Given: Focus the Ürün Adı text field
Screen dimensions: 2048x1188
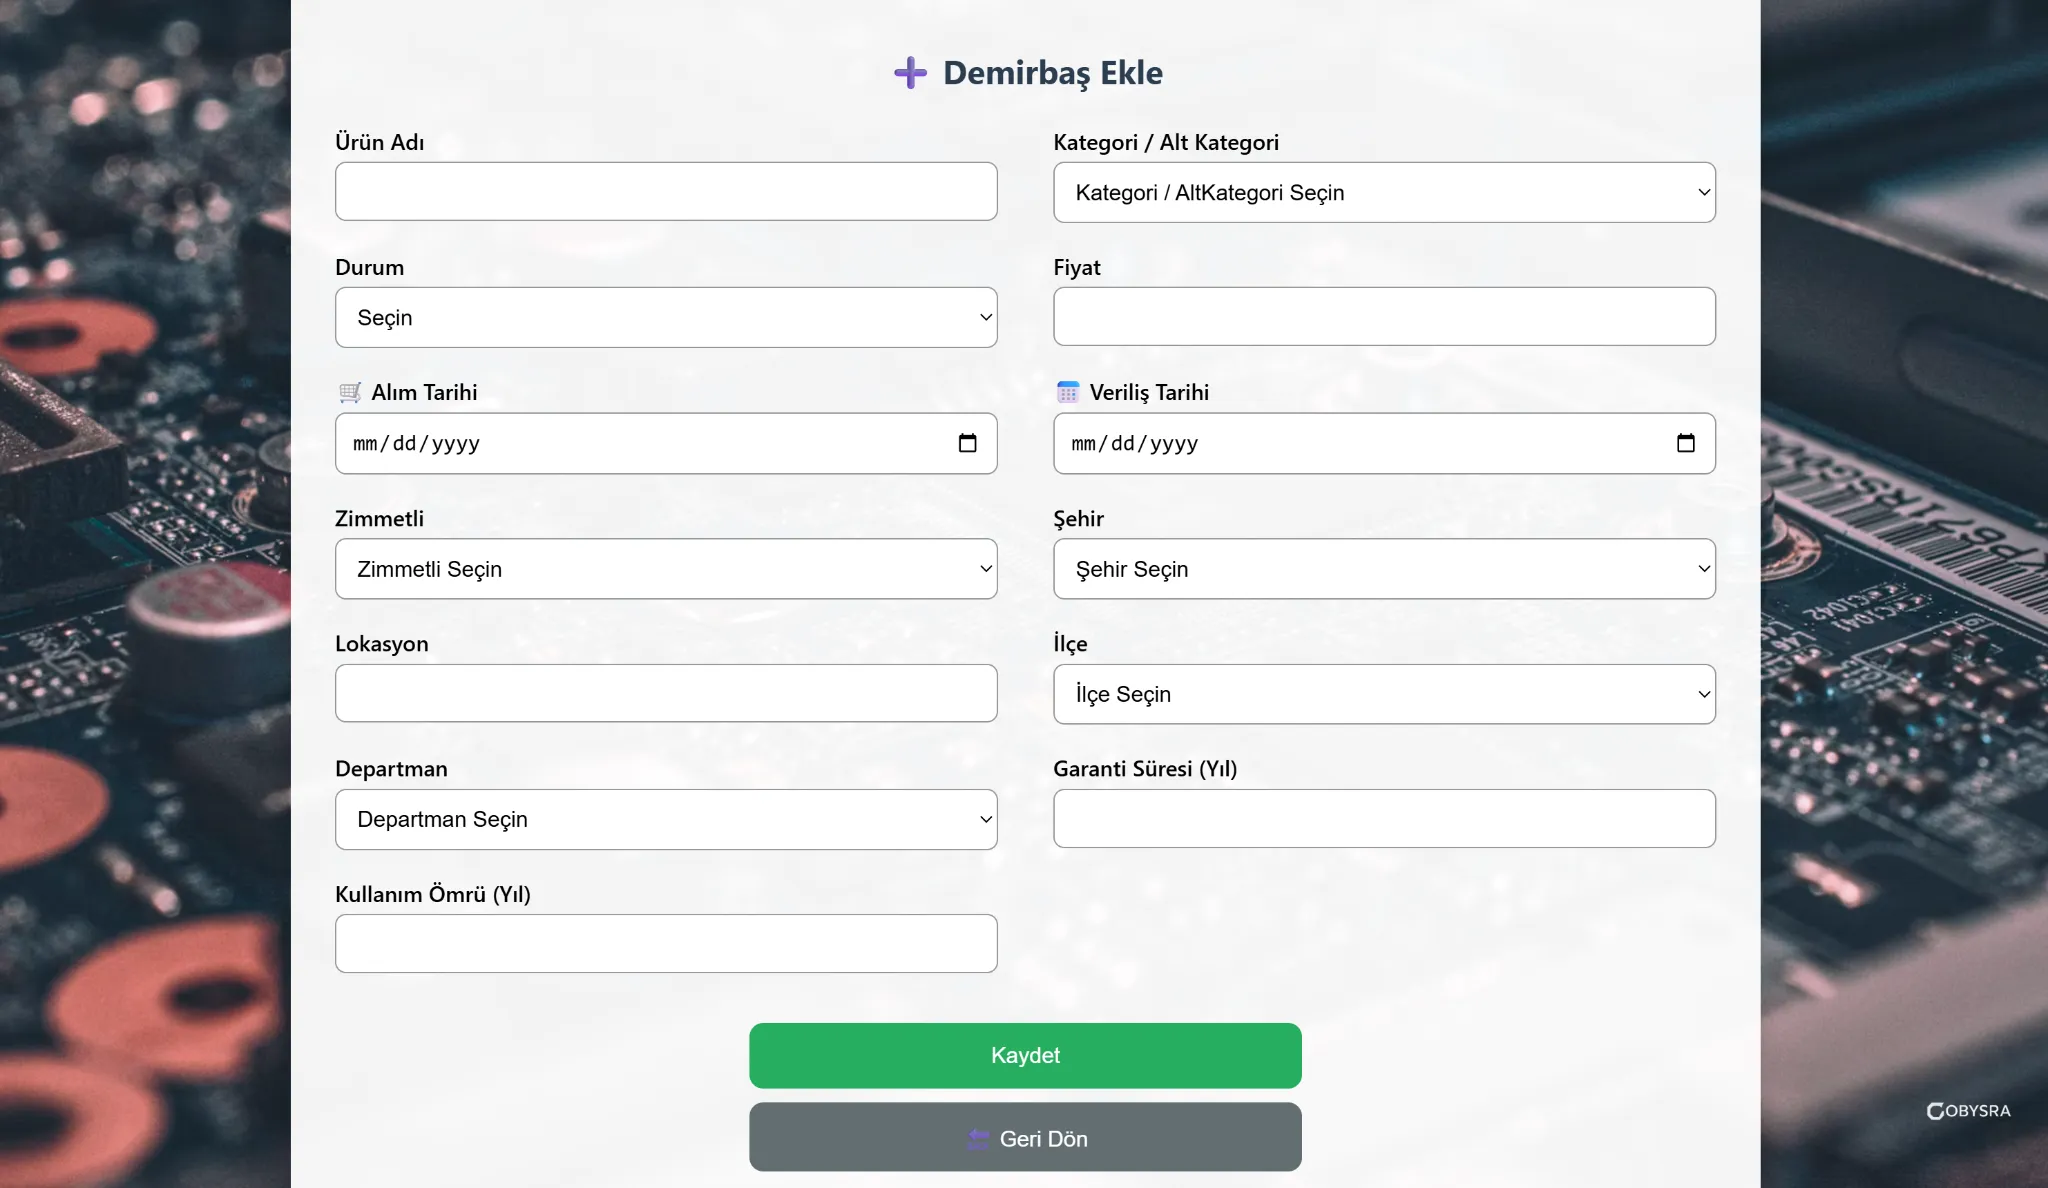Looking at the screenshot, I should click(666, 192).
